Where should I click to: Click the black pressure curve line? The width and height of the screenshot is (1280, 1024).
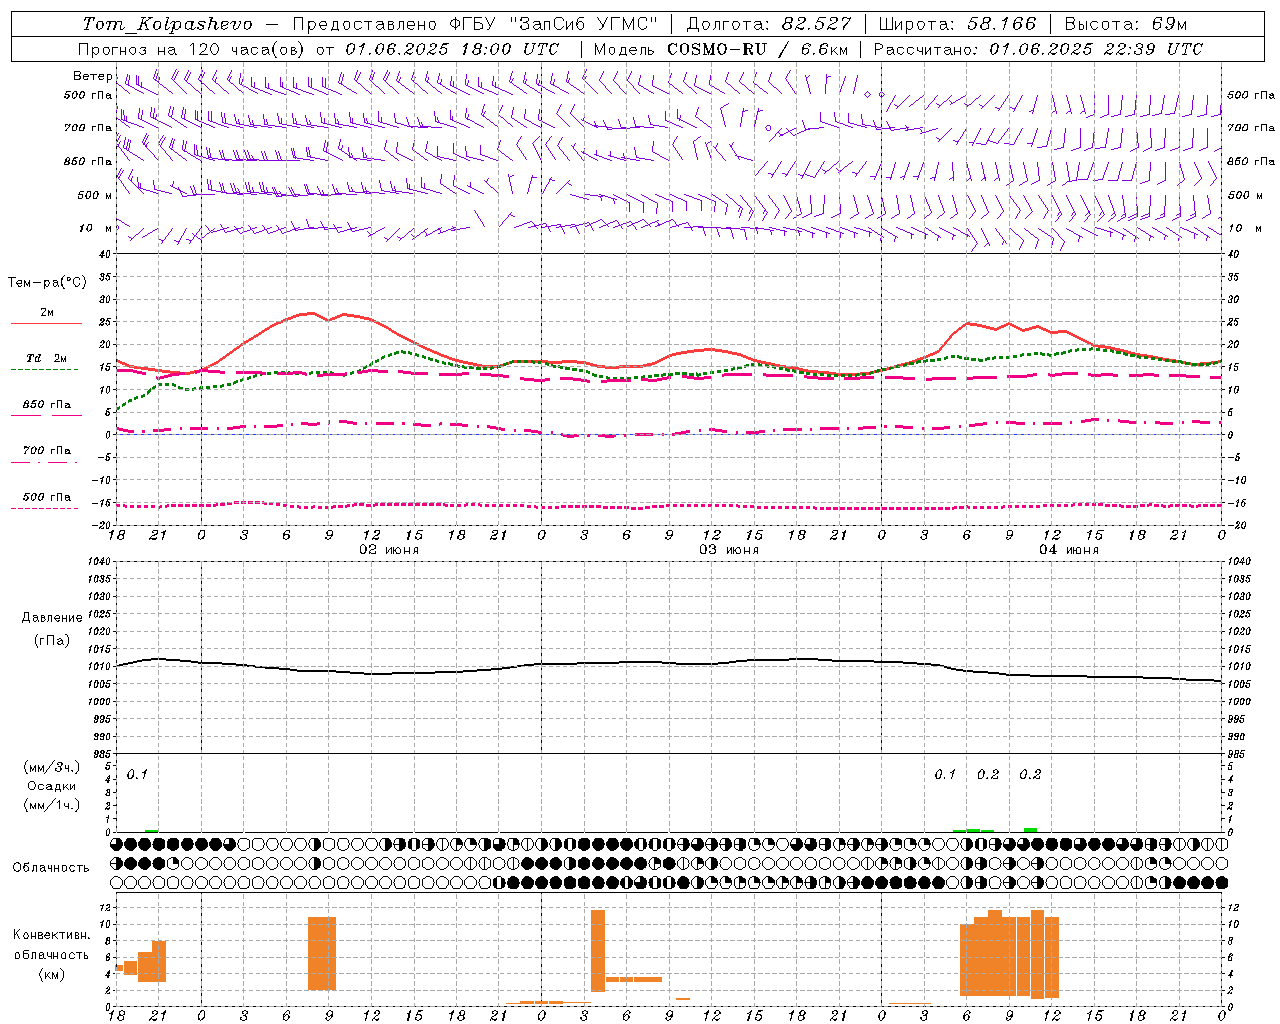click(x=669, y=664)
